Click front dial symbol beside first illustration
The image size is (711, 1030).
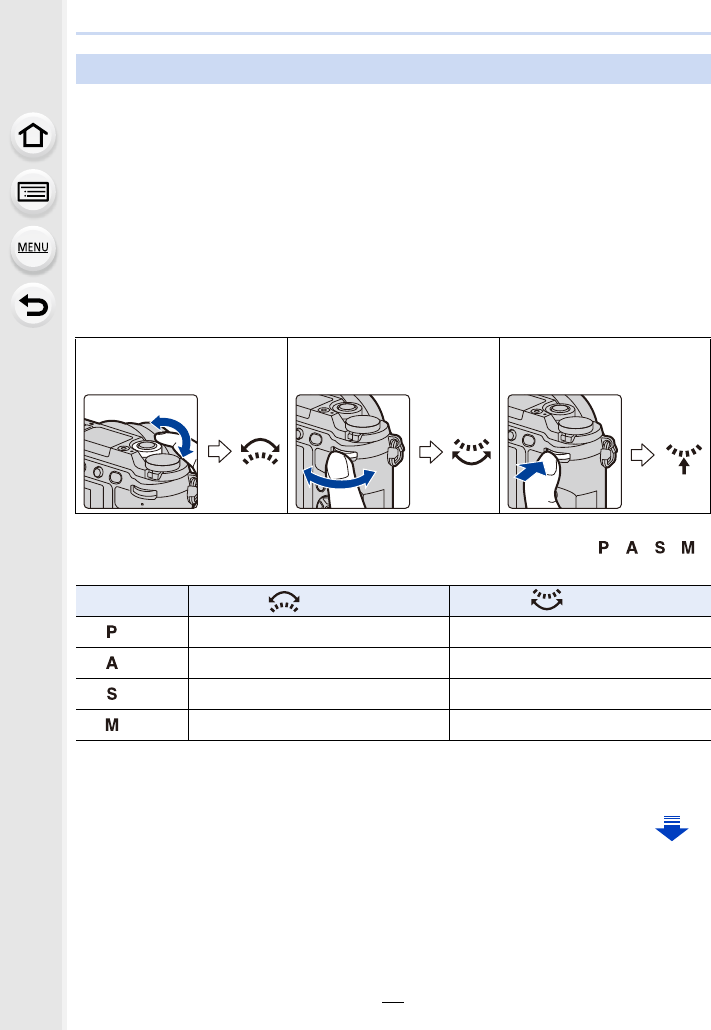[x=256, y=453]
